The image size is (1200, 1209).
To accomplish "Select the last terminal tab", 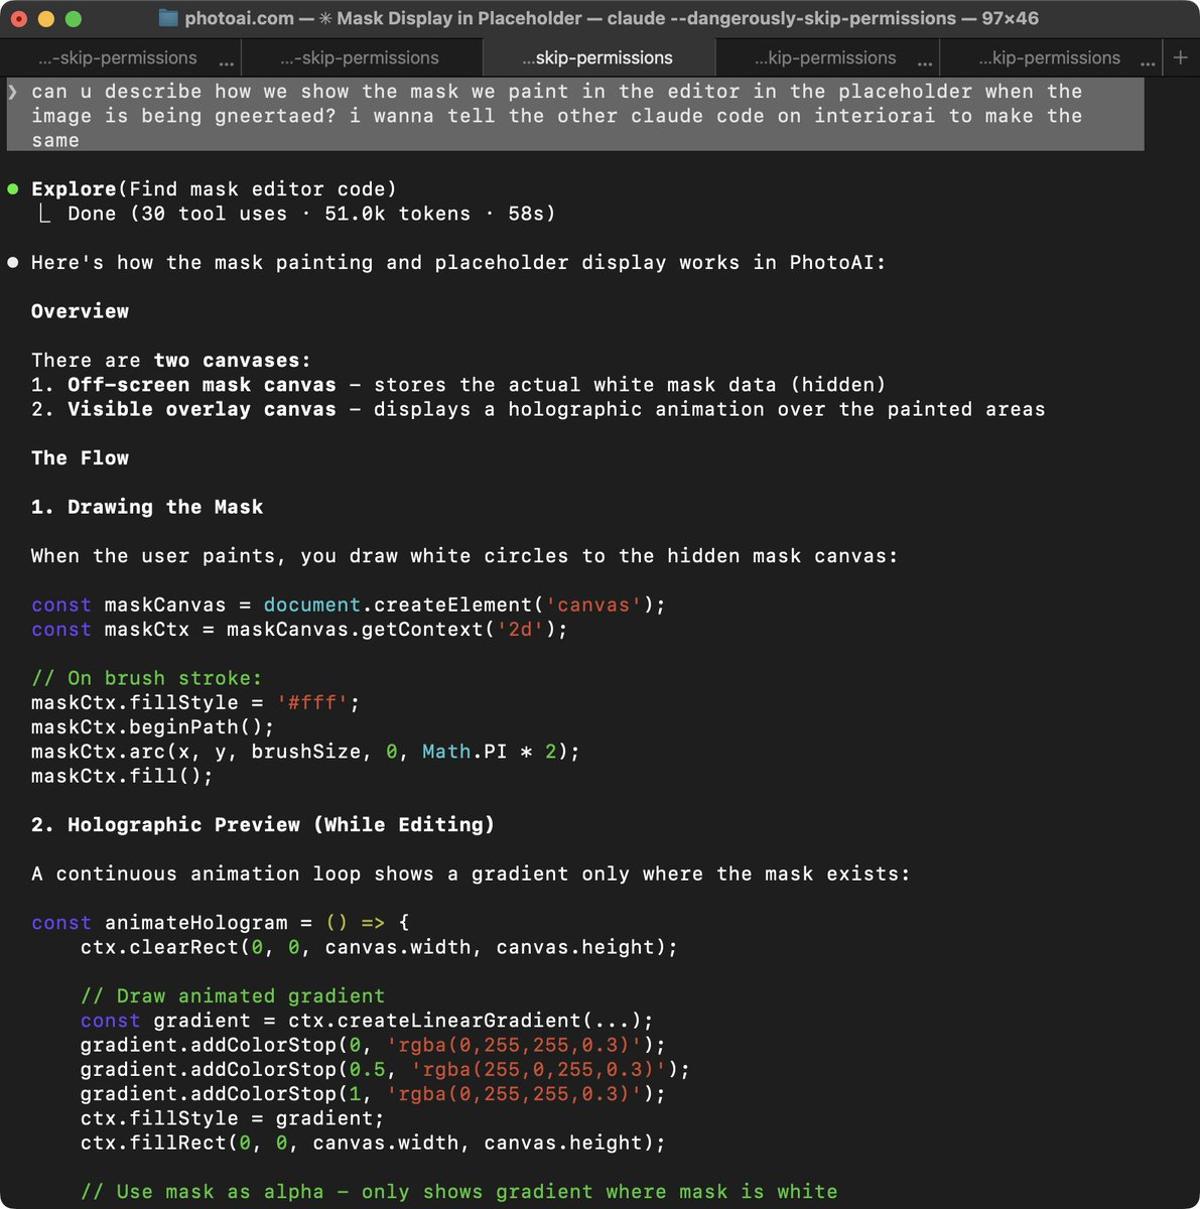I will click(x=1050, y=57).
